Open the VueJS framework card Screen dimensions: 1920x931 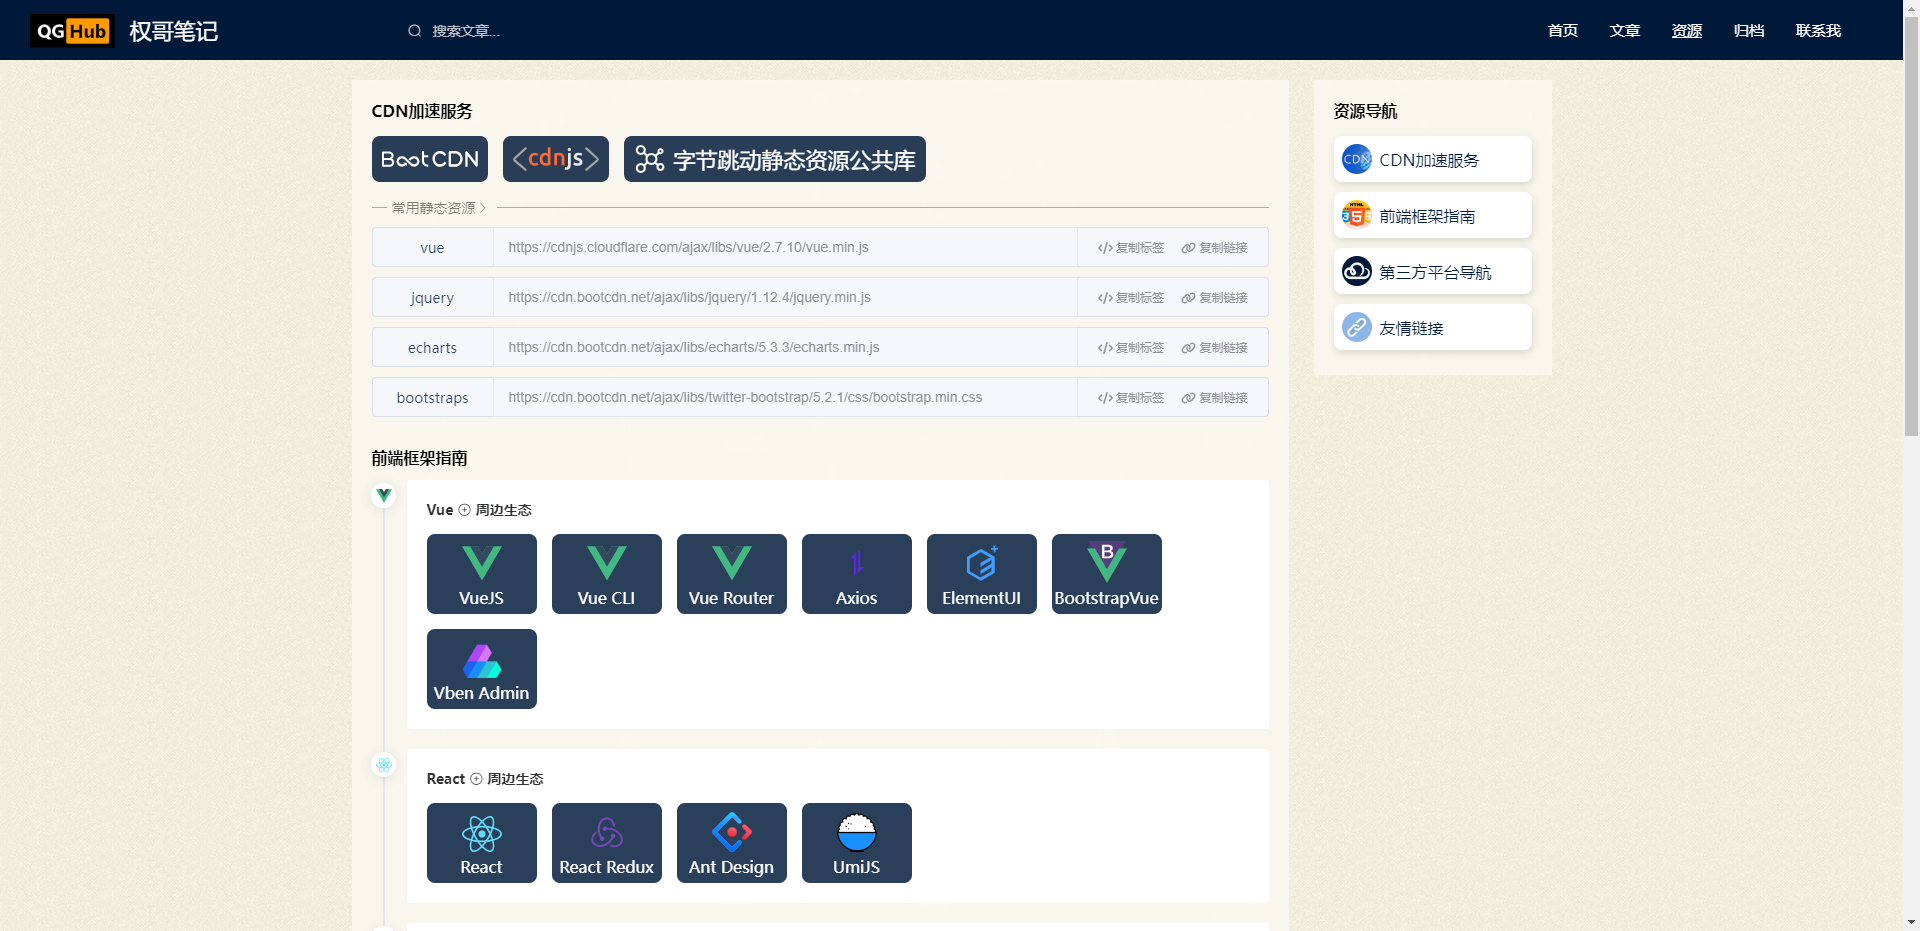coord(481,573)
